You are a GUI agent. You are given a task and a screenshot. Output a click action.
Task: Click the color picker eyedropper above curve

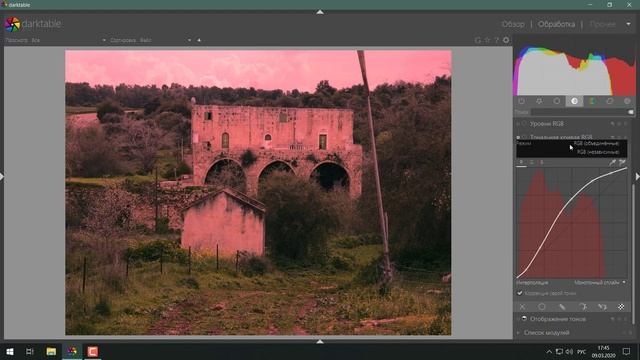click(613, 162)
